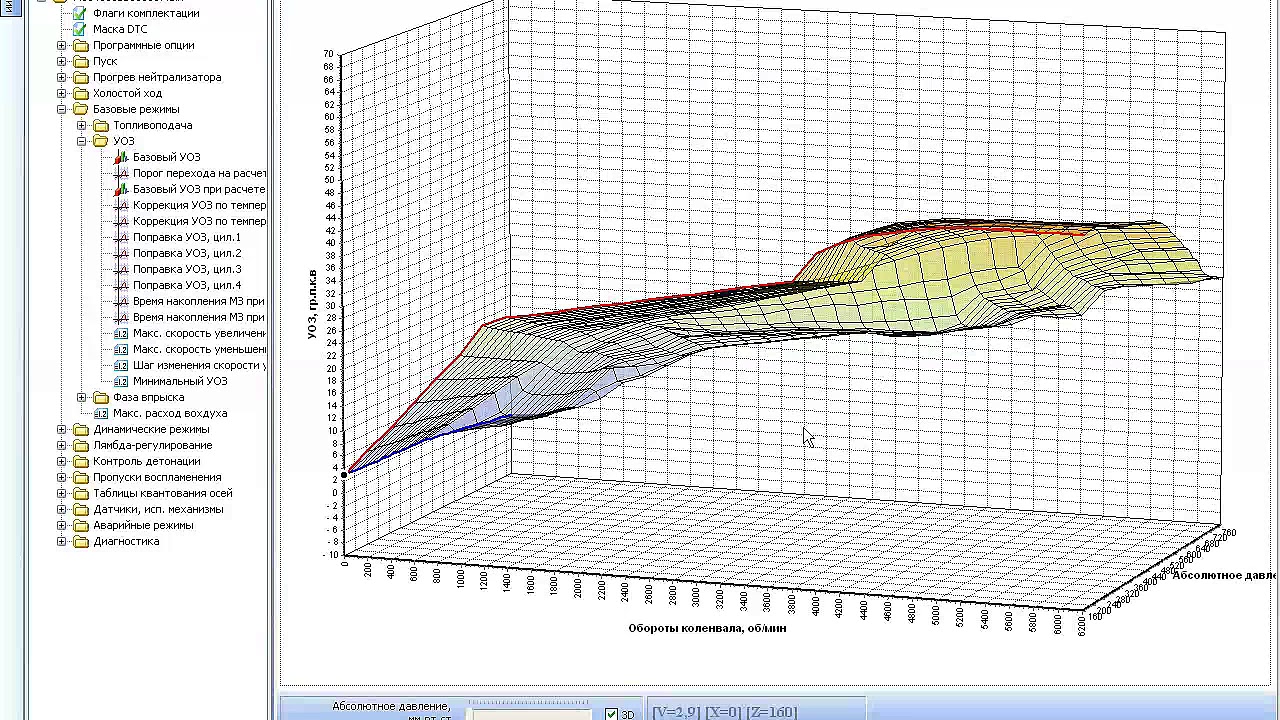Select the Контроль детонации folder label
Image resolution: width=1280 pixels, height=720 pixels.
coord(147,461)
